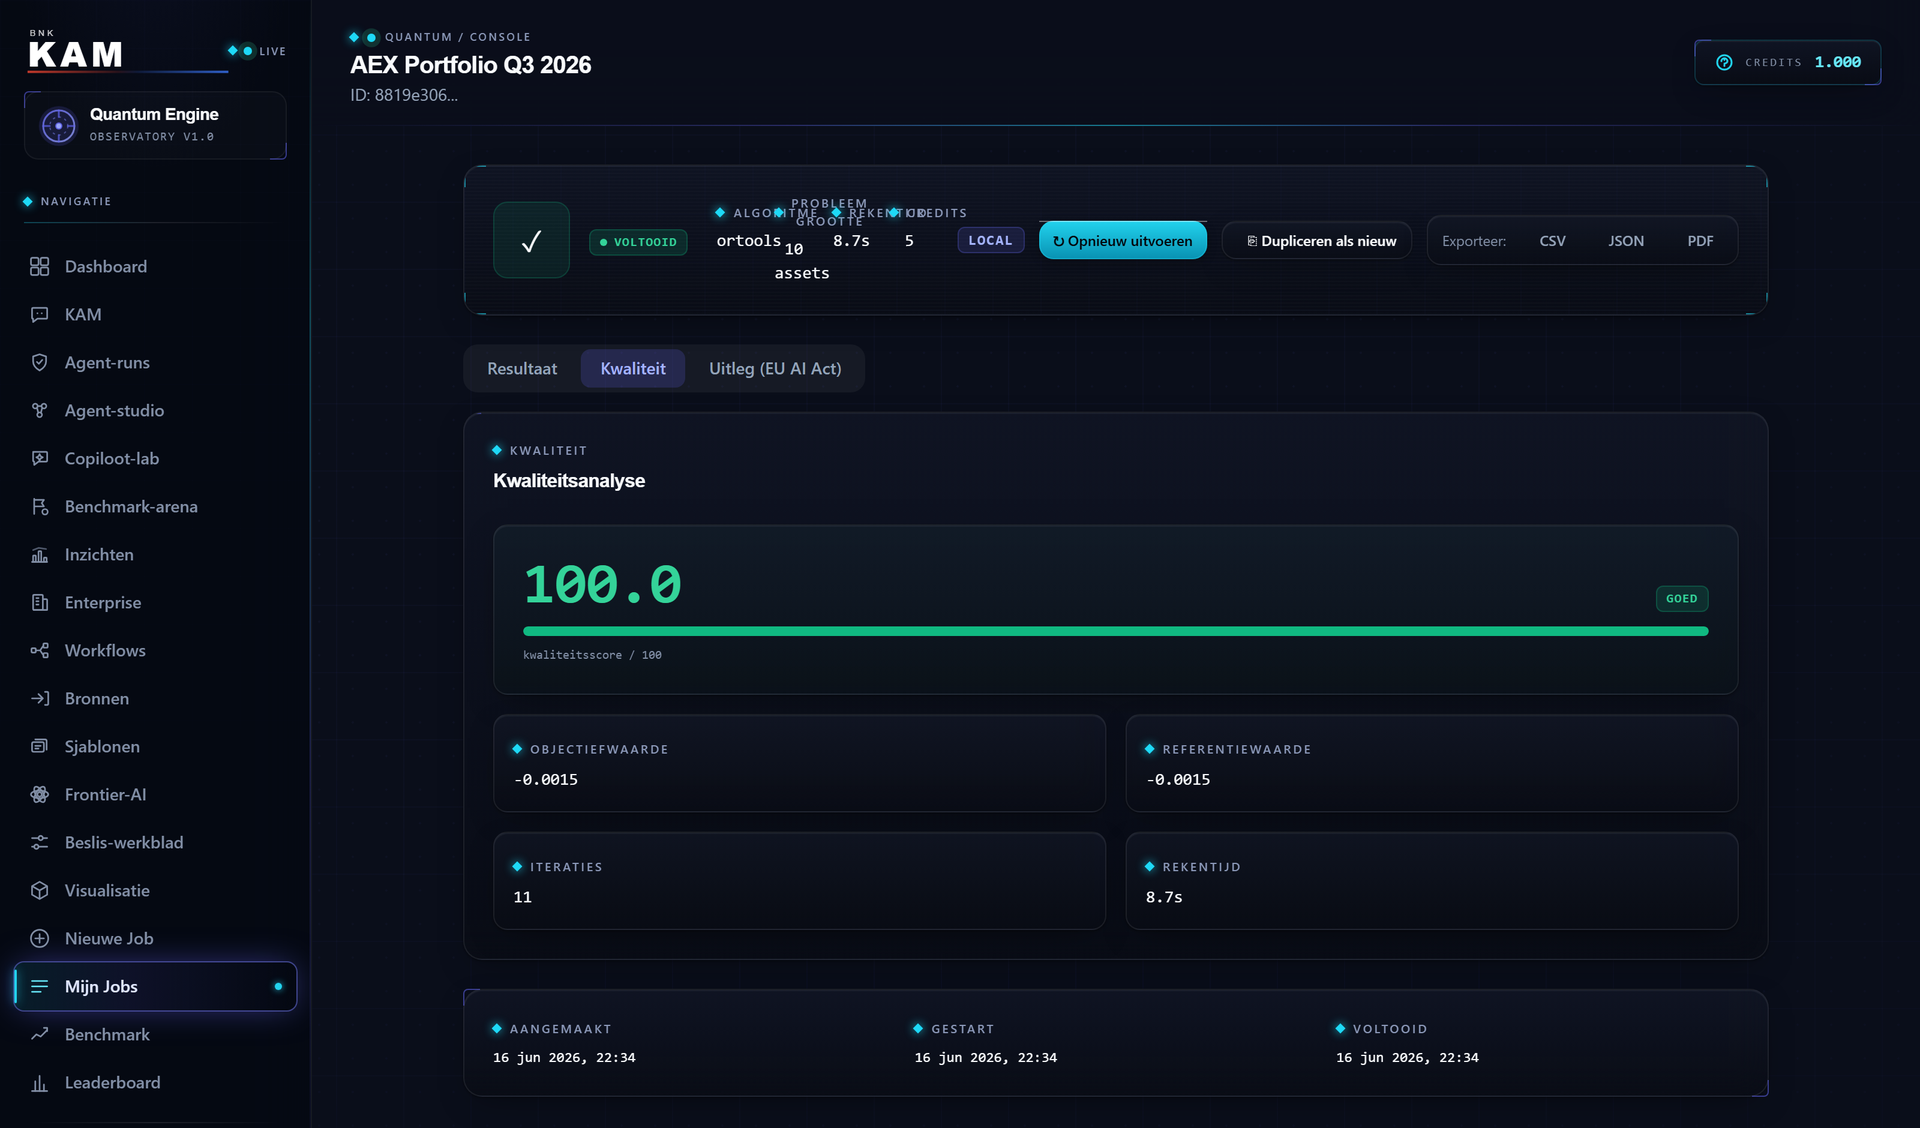This screenshot has width=1920, height=1128.
Task: Open the Uitleg (EU AI Act) tab
Action: (x=775, y=369)
